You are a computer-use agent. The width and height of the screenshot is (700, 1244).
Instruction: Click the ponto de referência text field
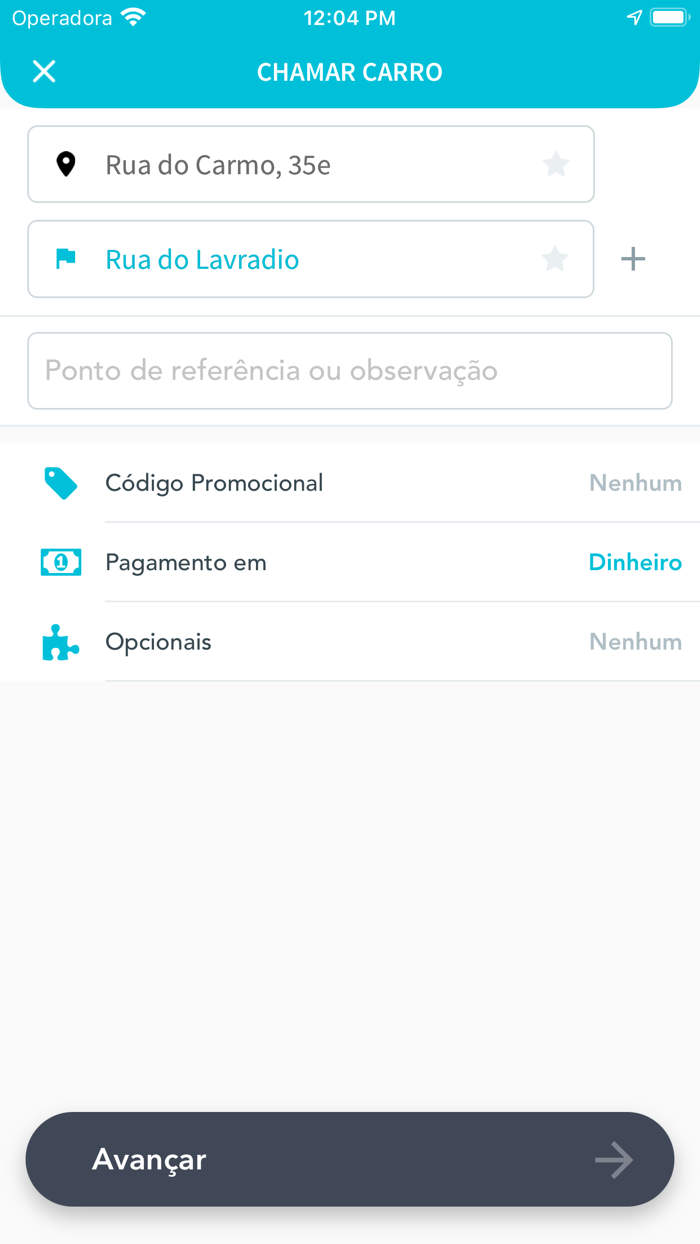(350, 370)
